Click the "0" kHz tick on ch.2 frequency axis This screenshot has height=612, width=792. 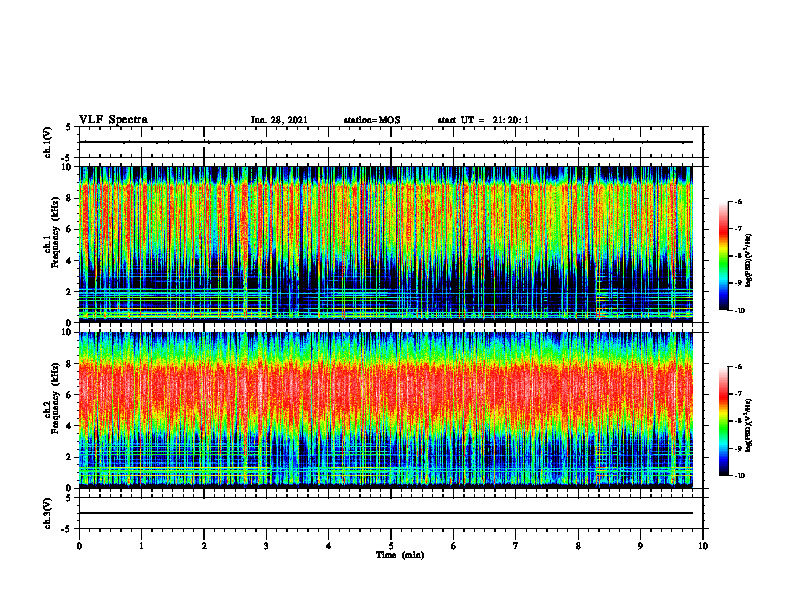coord(70,488)
